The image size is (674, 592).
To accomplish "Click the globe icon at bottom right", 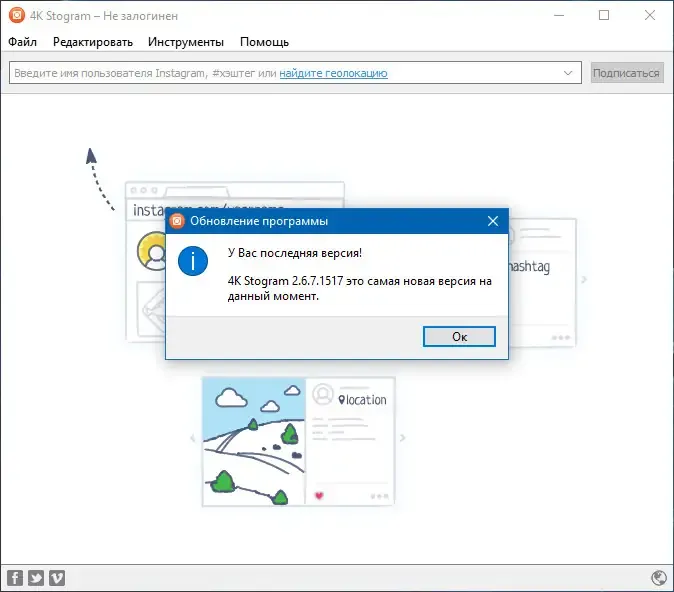I will tap(659, 578).
